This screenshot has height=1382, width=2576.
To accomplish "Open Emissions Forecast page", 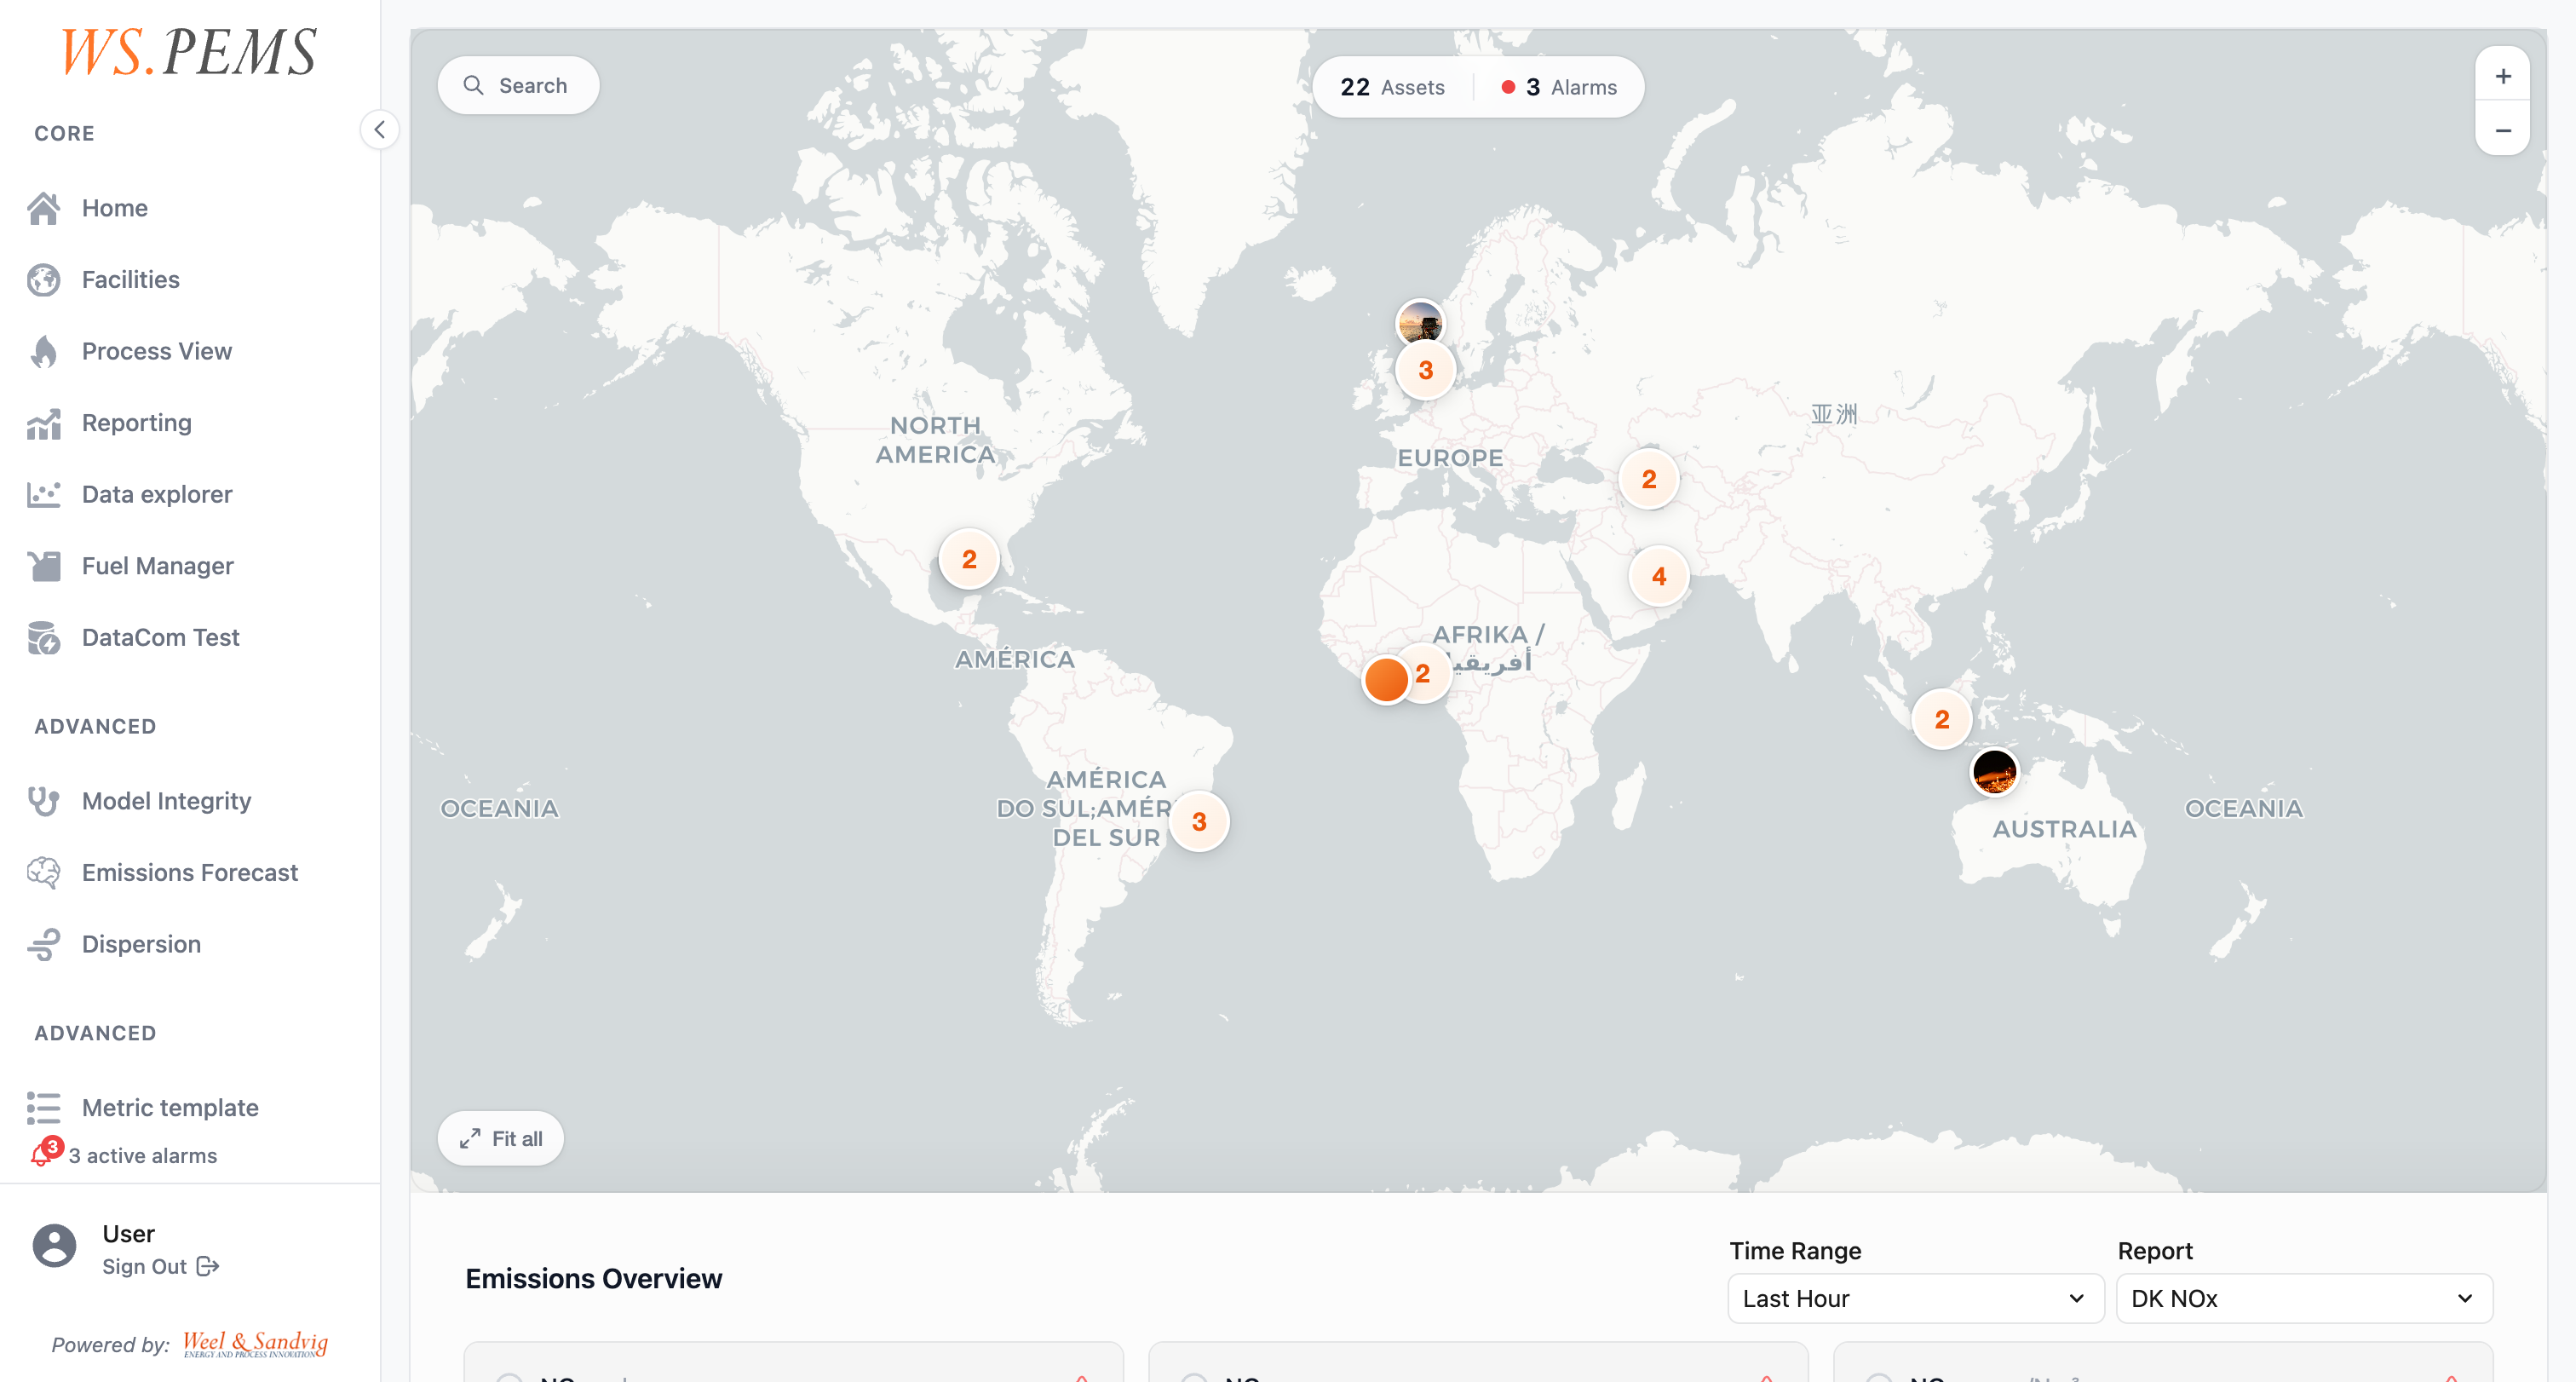I will [x=190, y=872].
